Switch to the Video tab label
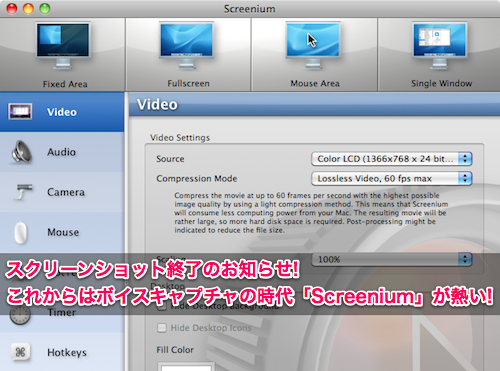The height and width of the screenshot is (371, 500). (62, 112)
